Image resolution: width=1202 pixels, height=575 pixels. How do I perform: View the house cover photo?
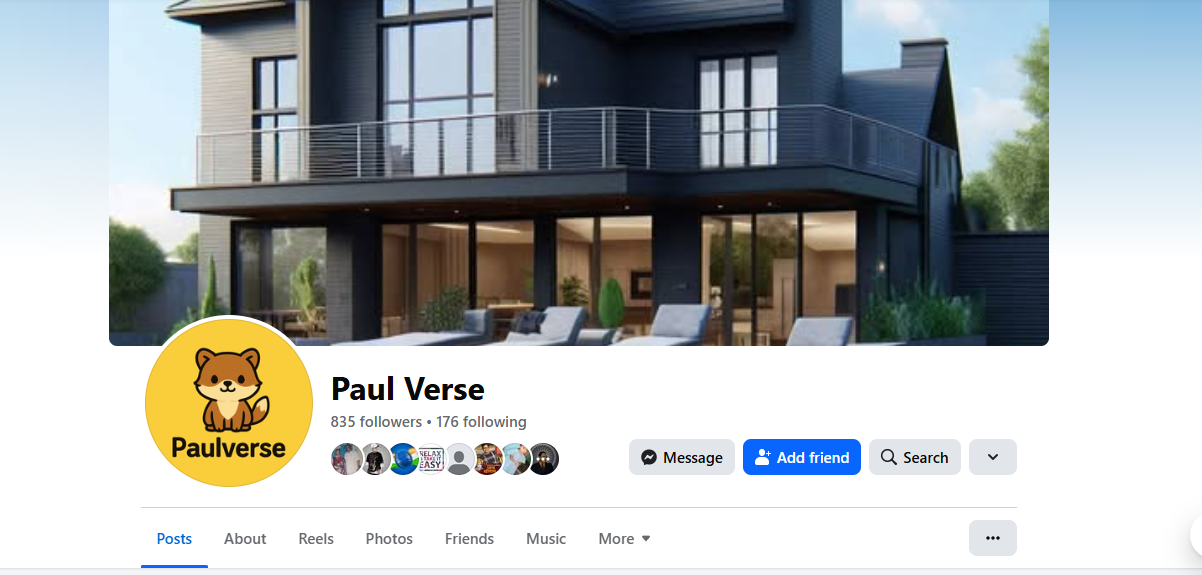[579, 172]
